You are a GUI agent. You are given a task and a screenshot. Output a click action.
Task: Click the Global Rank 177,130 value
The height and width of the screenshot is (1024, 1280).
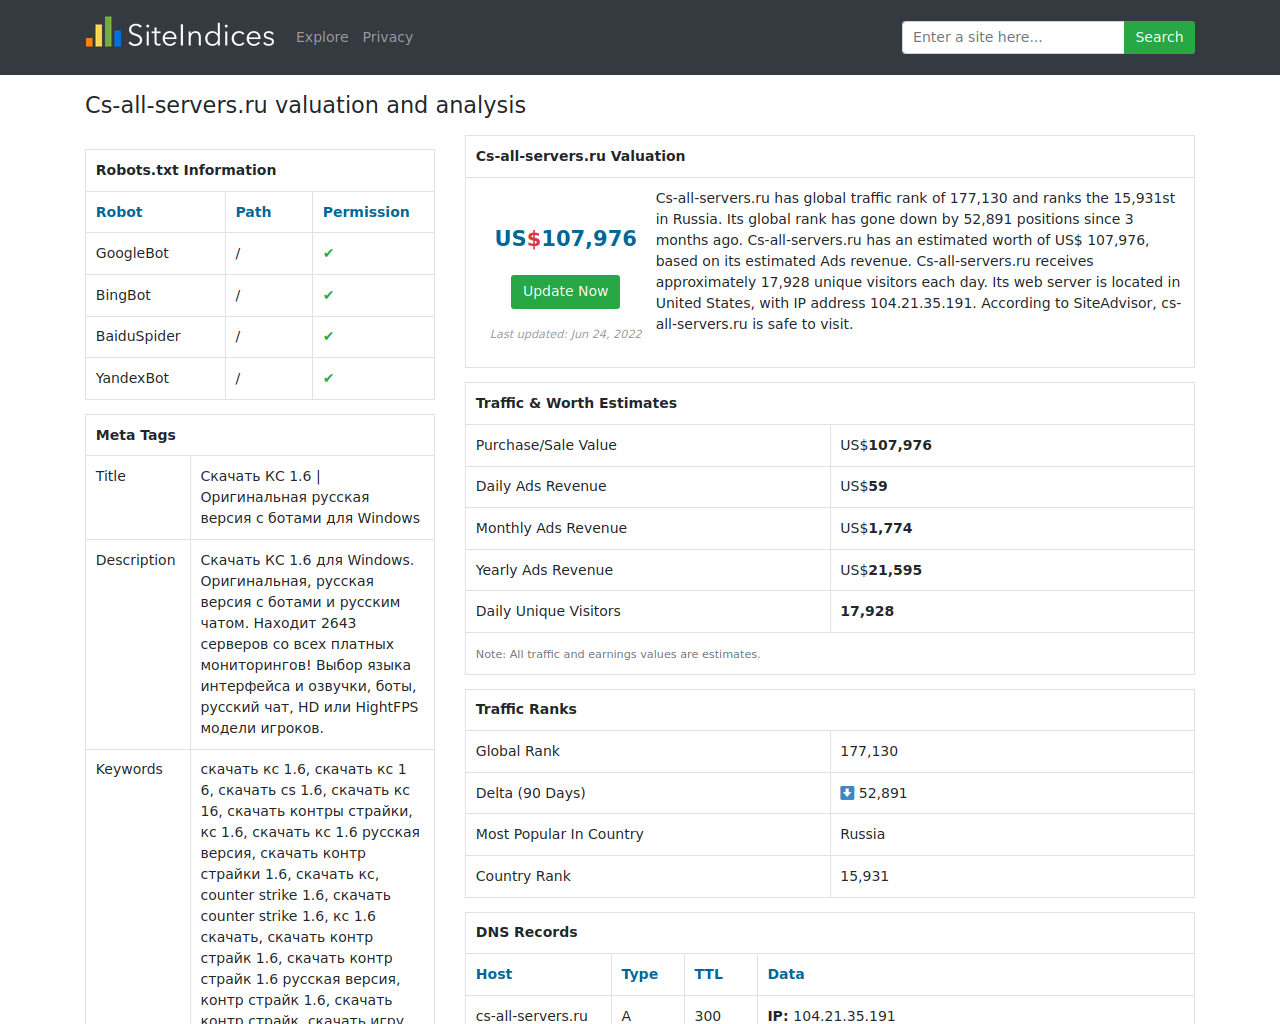(869, 751)
